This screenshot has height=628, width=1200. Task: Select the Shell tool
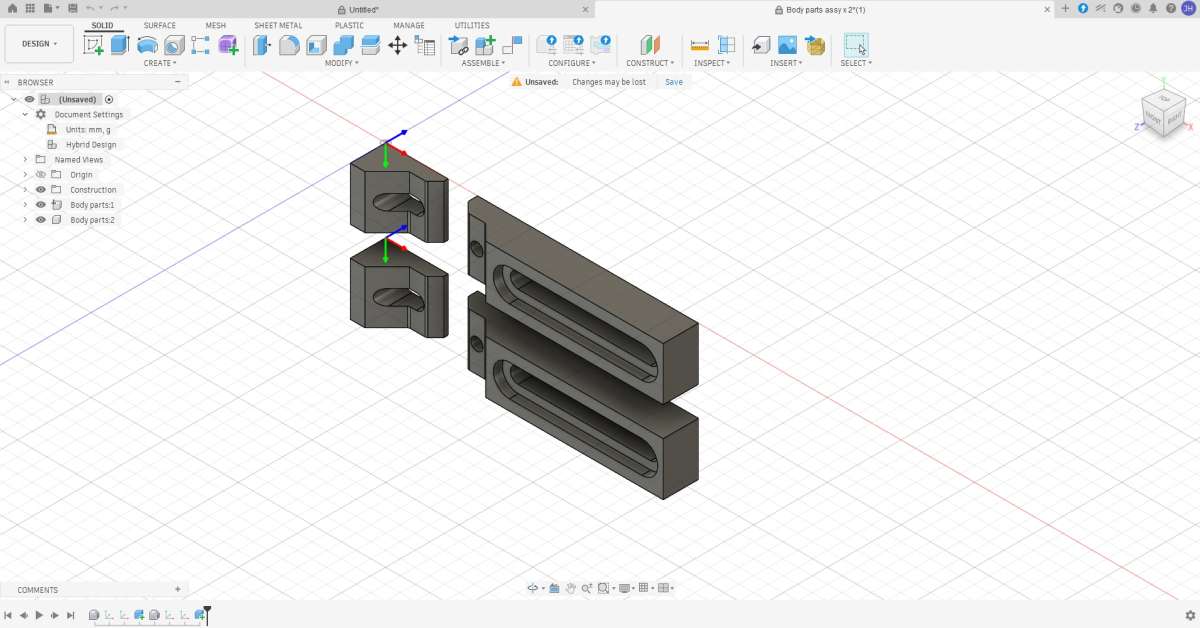[317, 45]
